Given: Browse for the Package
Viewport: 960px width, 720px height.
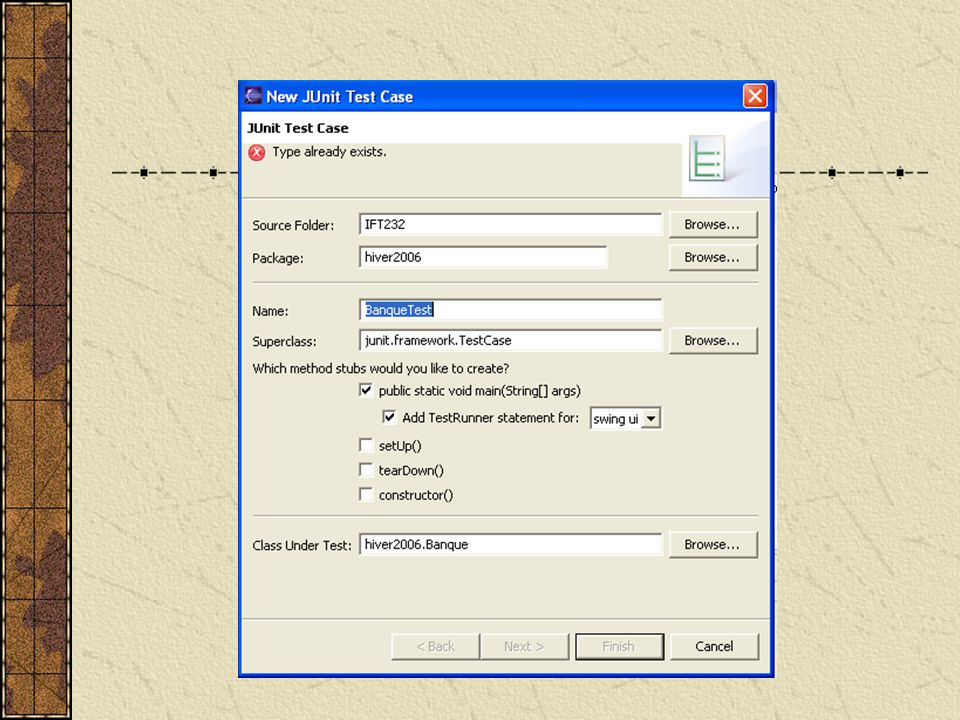Looking at the screenshot, I should tap(713, 258).
